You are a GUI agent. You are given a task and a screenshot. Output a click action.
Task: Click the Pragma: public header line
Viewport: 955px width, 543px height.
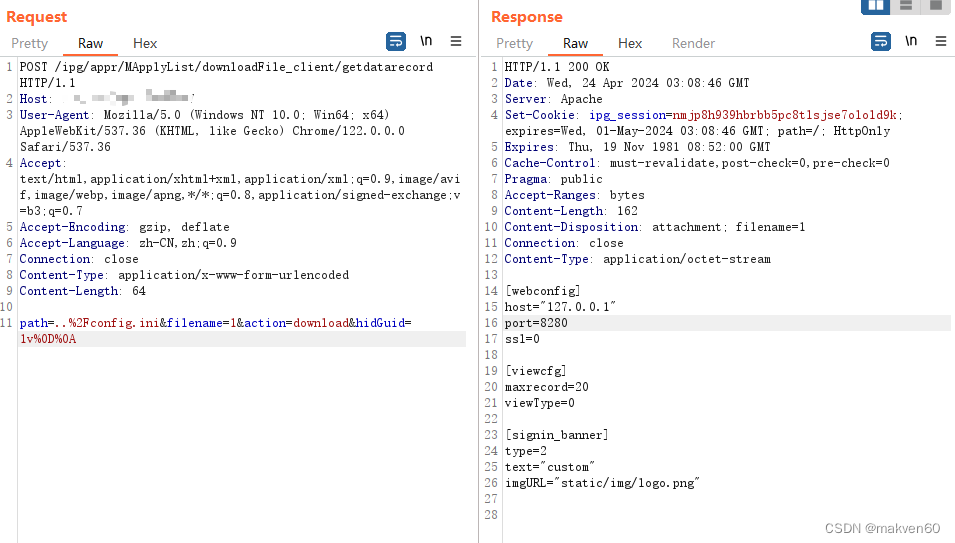(553, 179)
